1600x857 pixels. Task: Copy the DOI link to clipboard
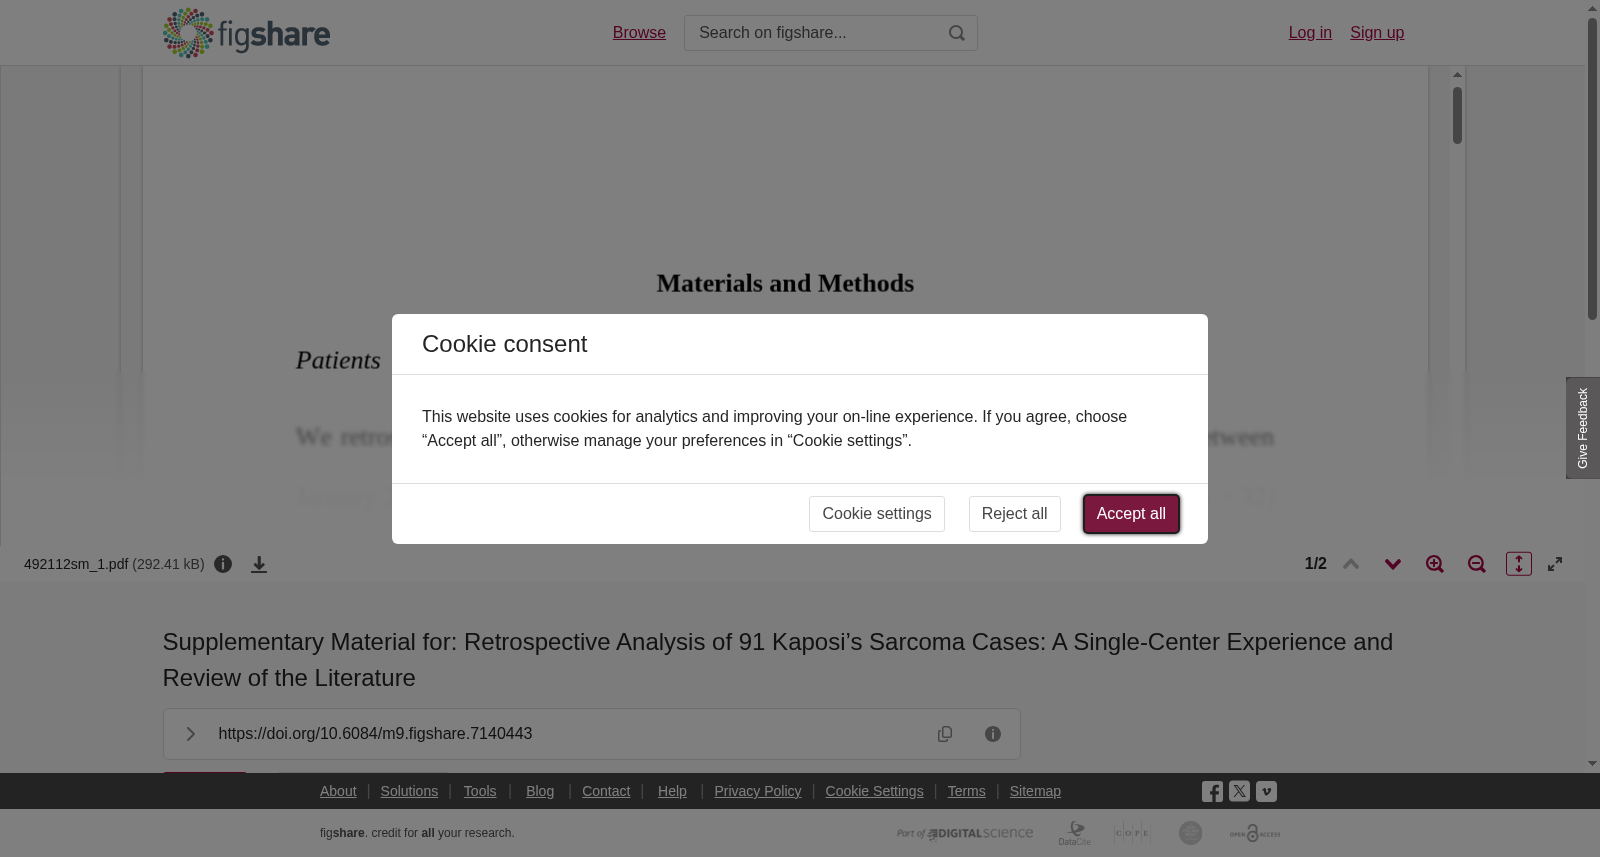point(945,734)
